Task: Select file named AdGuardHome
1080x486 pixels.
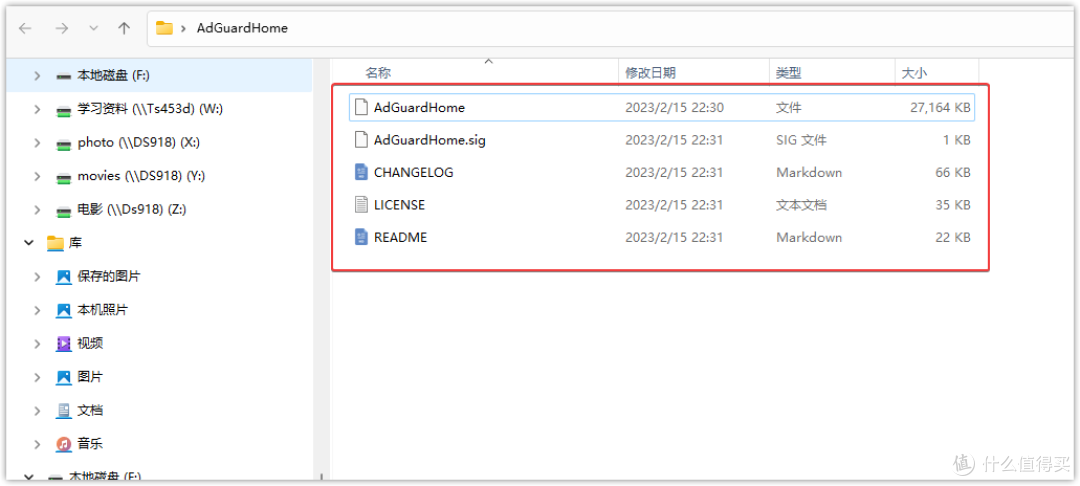Action: coord(419,107)
